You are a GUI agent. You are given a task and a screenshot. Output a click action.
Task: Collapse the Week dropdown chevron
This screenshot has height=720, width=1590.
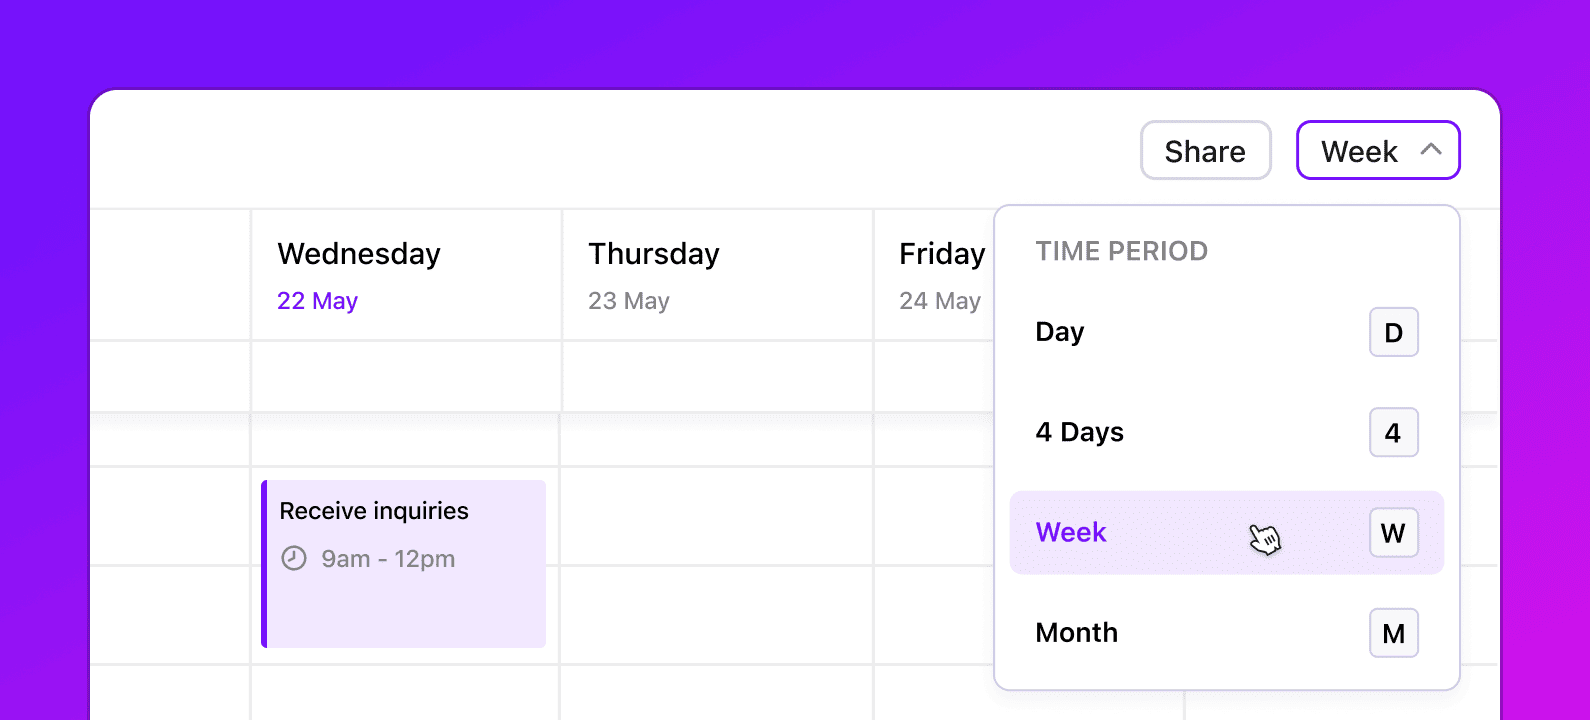1431,150
